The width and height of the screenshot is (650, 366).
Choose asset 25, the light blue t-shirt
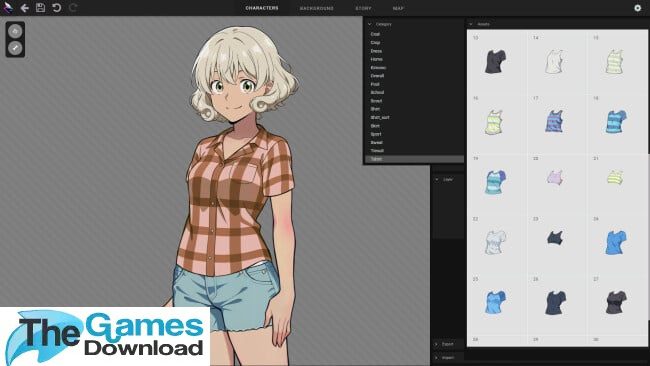coord(495,302)
